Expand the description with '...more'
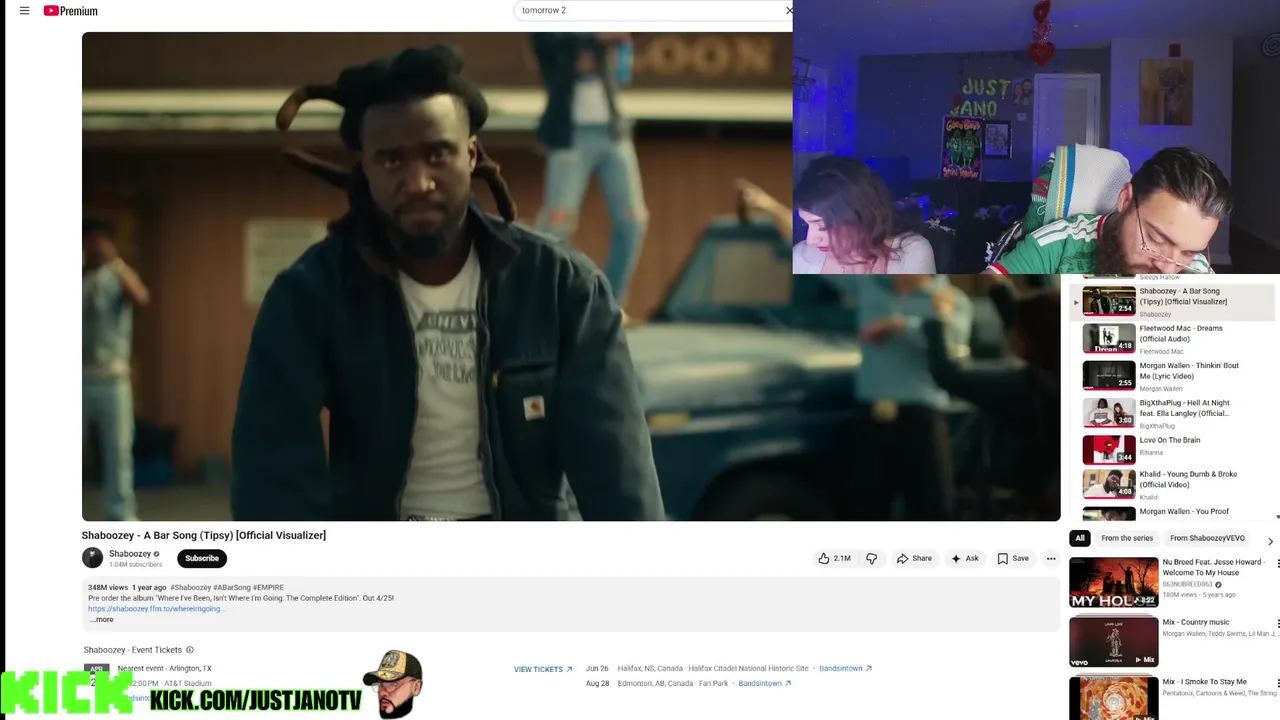This screenshot has width=1280, height=720. tap(102, 619)
